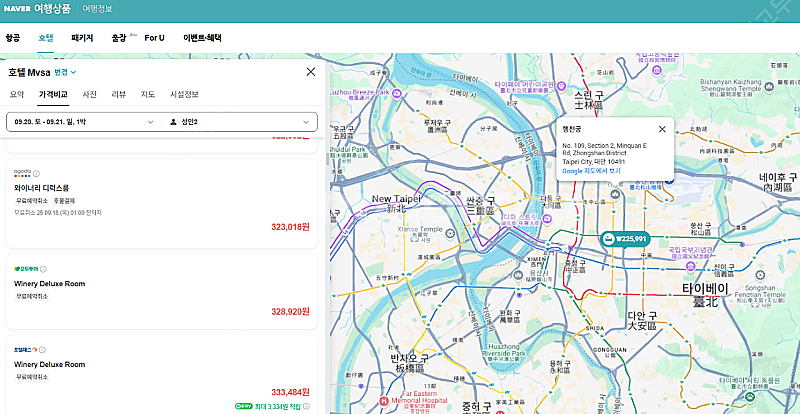Show info icon next to 호텔패스 logo
The image size is (800, 414).
point(42,350)
